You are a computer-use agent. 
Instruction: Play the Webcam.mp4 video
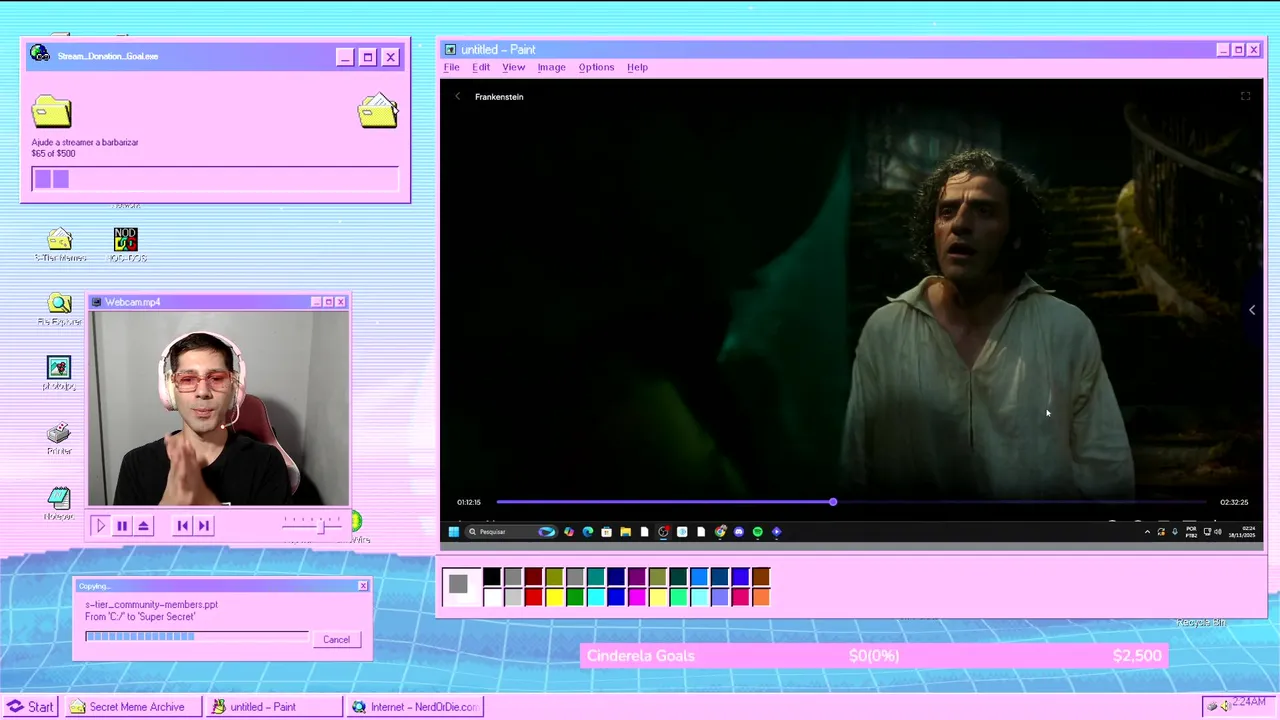[100, 525]
